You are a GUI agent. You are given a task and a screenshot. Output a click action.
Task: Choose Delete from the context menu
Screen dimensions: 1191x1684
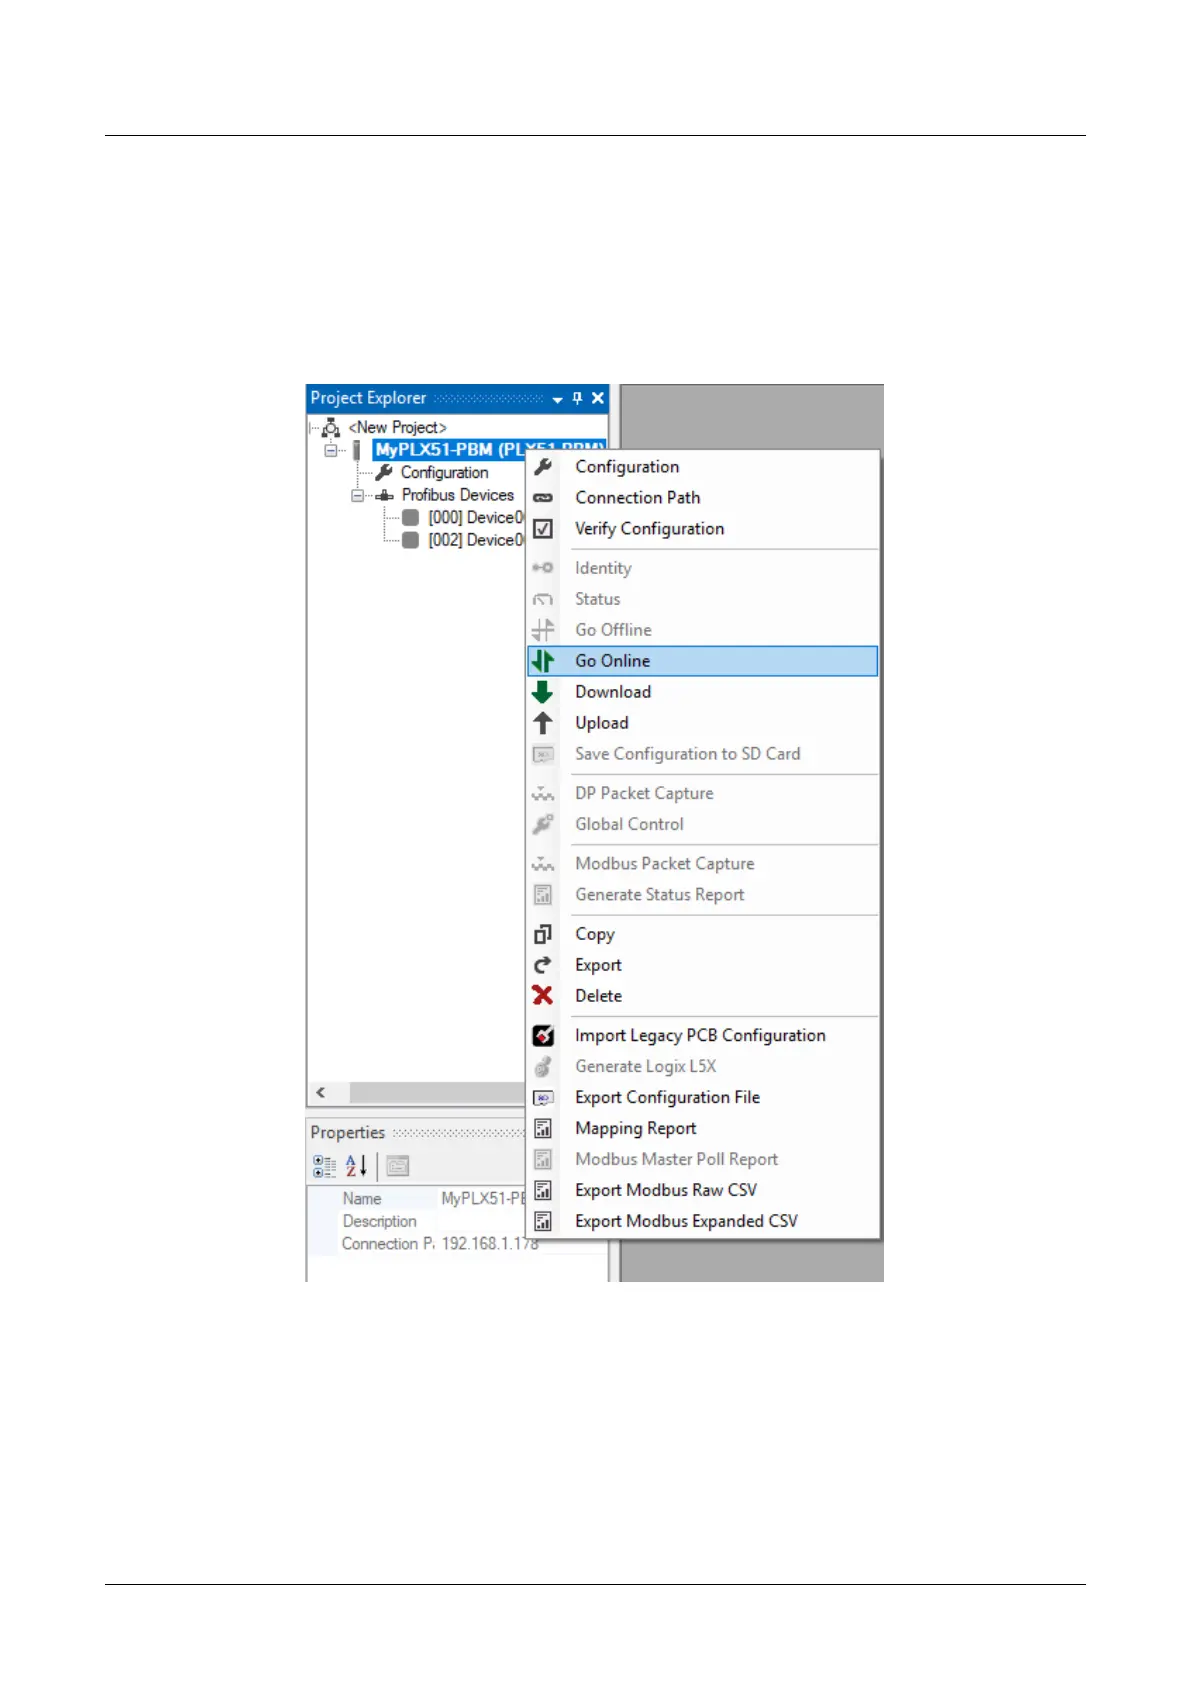pyautogui.click(x=704, y=996)
